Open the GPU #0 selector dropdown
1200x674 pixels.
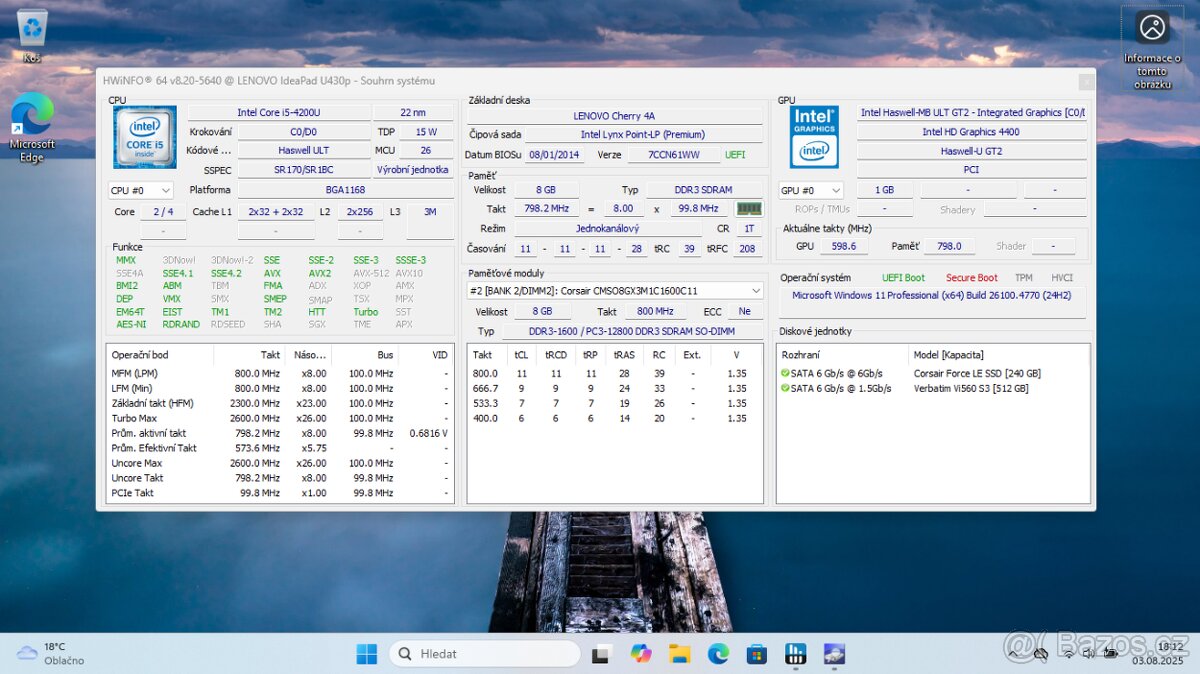(x=810, y=190)
